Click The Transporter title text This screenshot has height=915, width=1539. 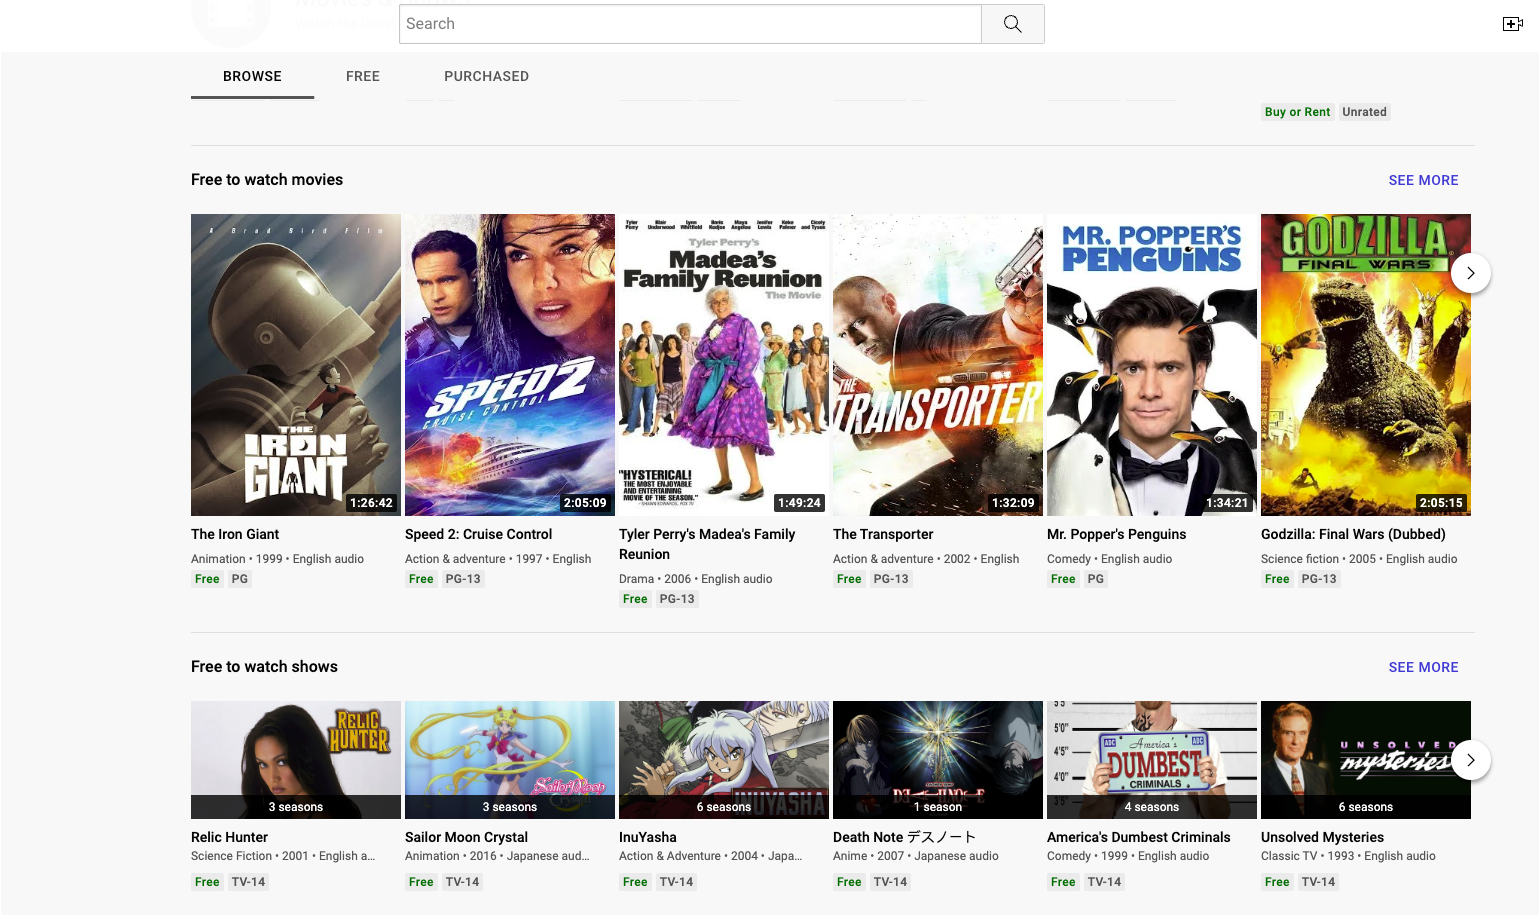(883, 534)
